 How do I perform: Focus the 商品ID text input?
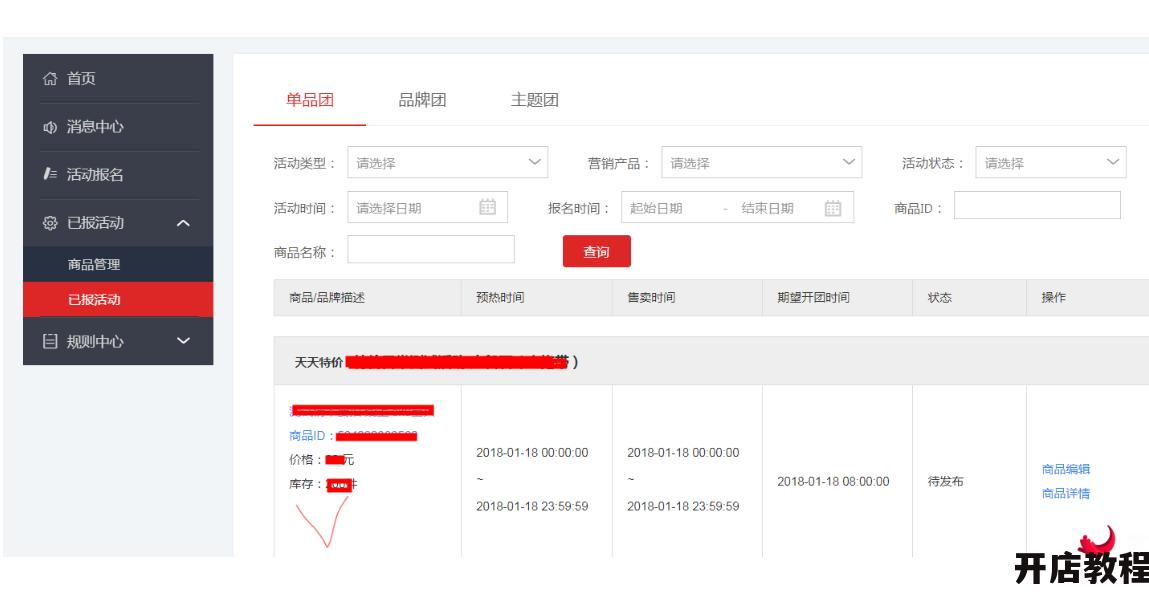1037,205
